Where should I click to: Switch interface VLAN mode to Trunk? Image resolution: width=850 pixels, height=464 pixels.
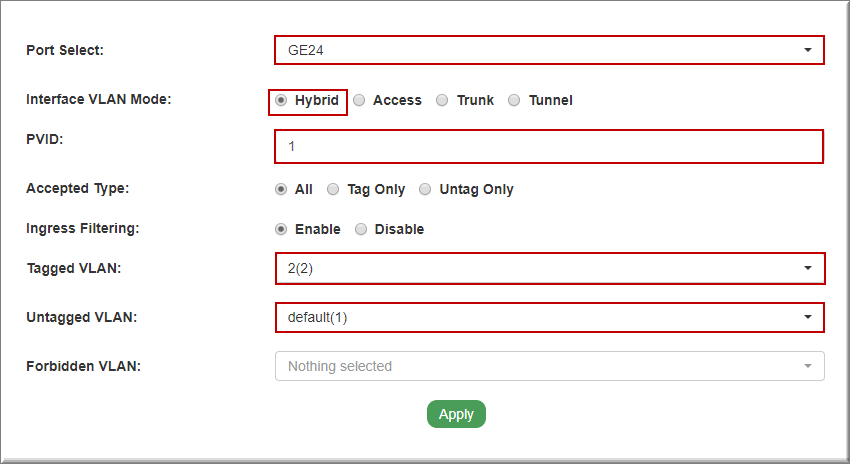click(x=442, y=101)
